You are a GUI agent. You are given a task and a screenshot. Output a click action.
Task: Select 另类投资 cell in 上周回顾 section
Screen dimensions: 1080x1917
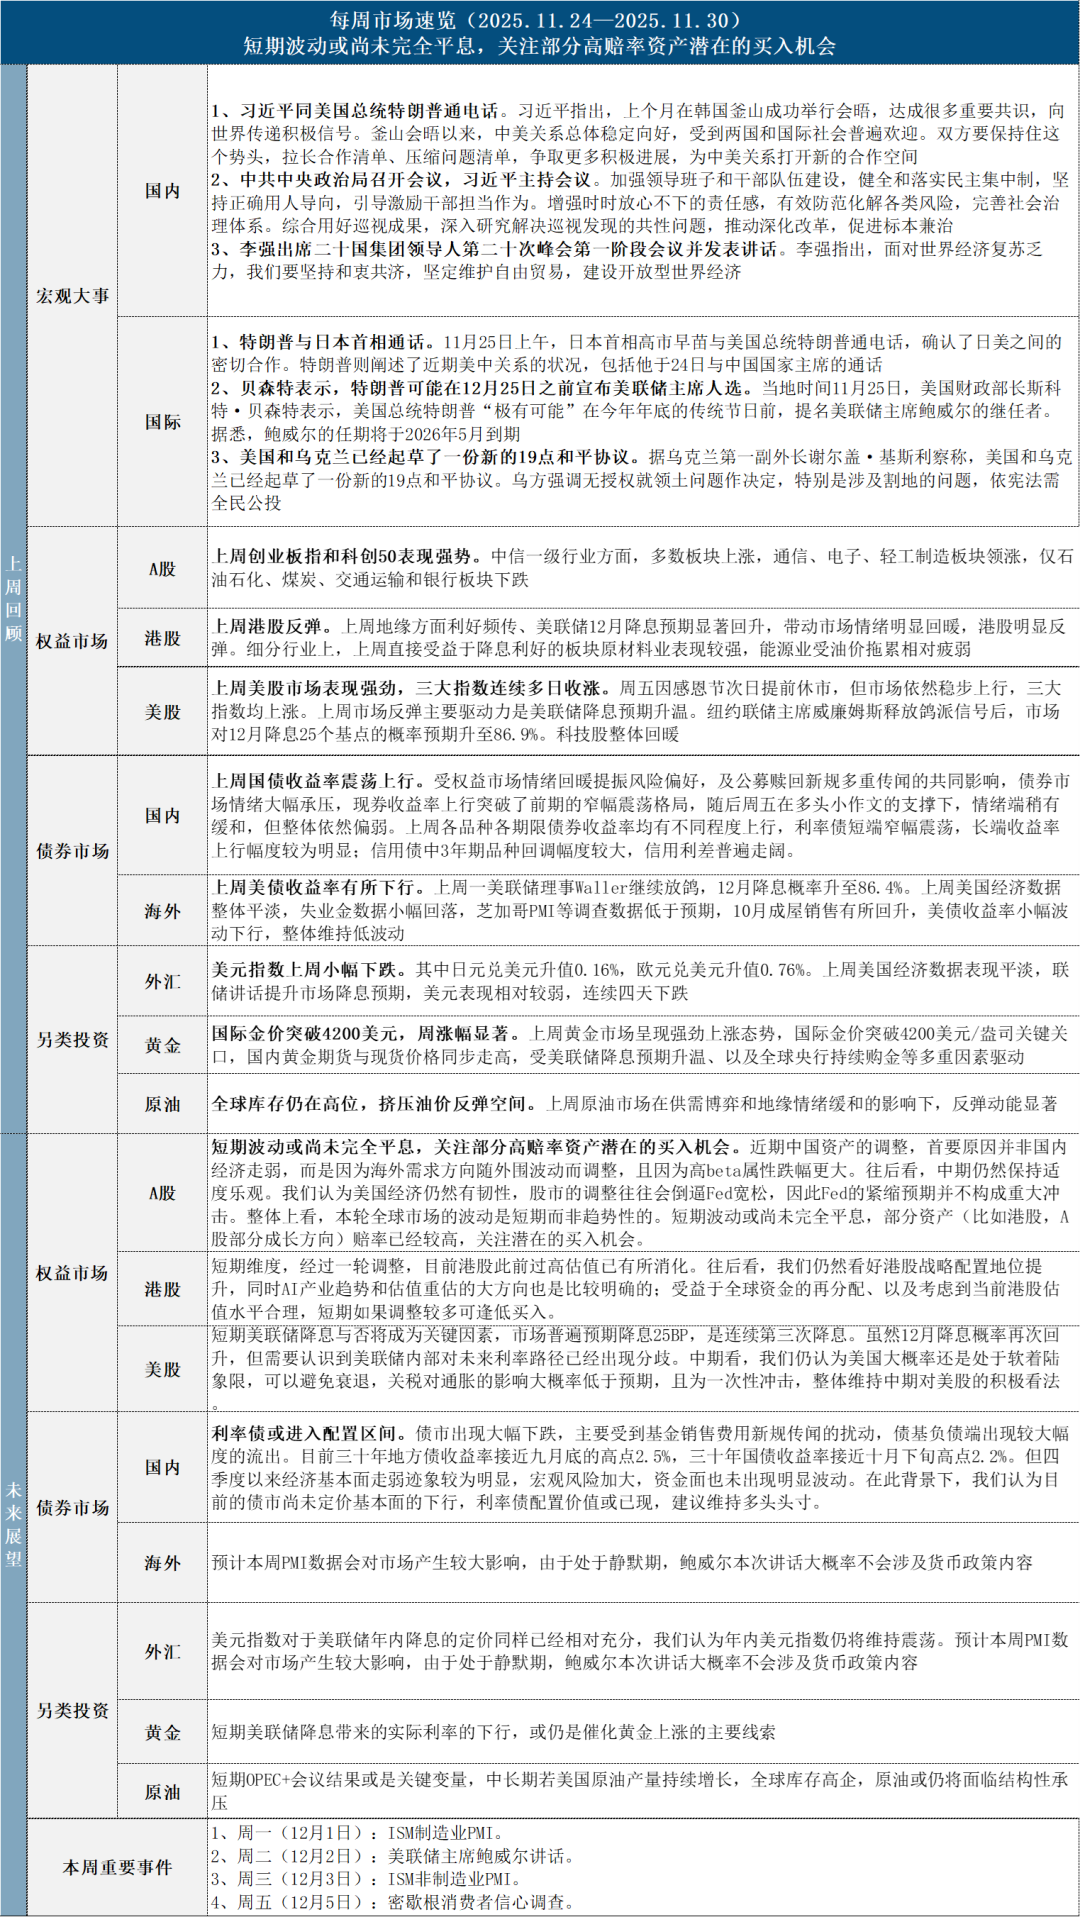click(72, 1040)
